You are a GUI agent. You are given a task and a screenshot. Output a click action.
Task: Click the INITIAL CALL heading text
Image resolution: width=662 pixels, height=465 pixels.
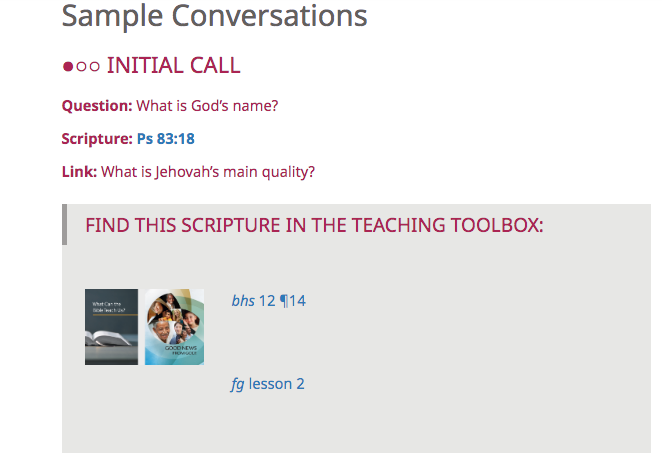click(x=173, y=66)
